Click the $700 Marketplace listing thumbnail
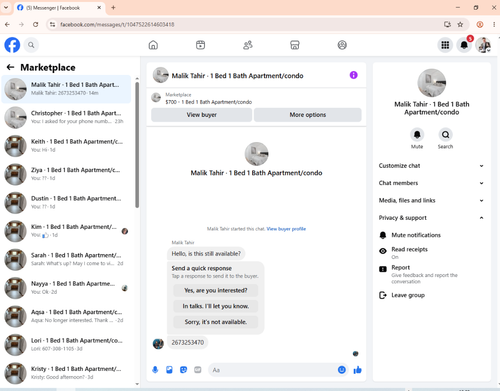 [156, 98]
